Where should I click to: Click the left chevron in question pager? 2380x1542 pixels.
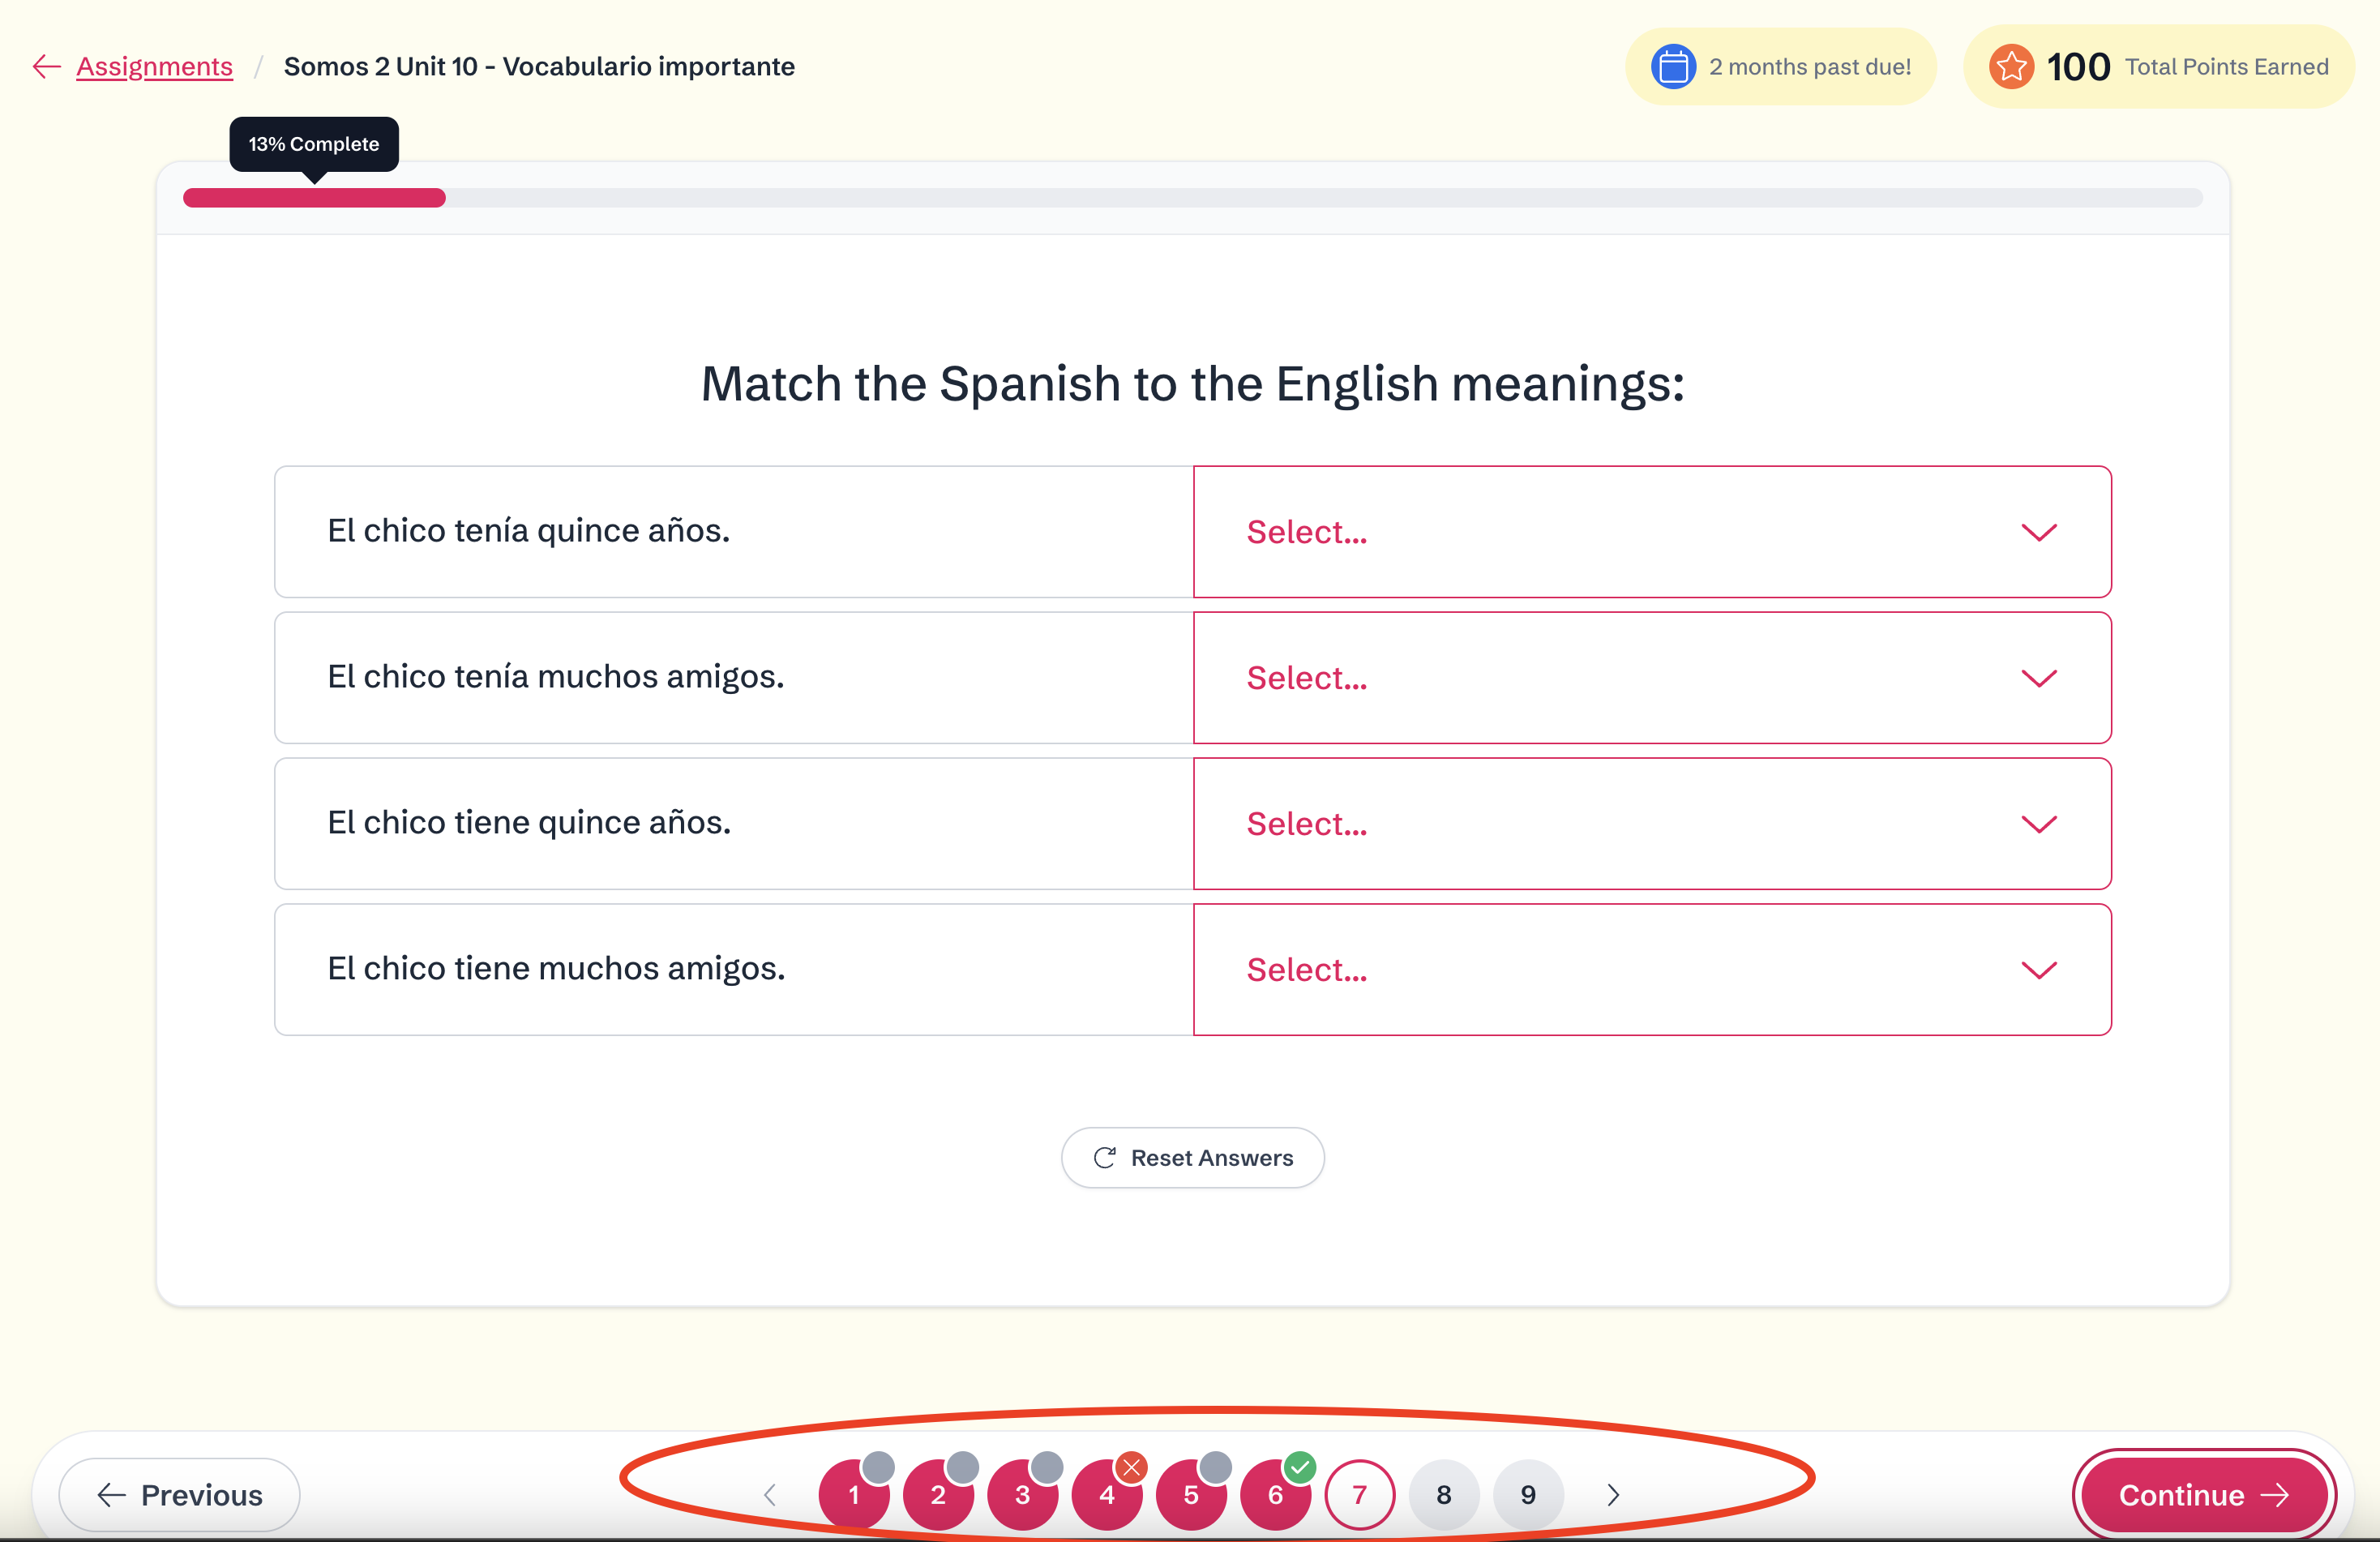point(769,1494)
